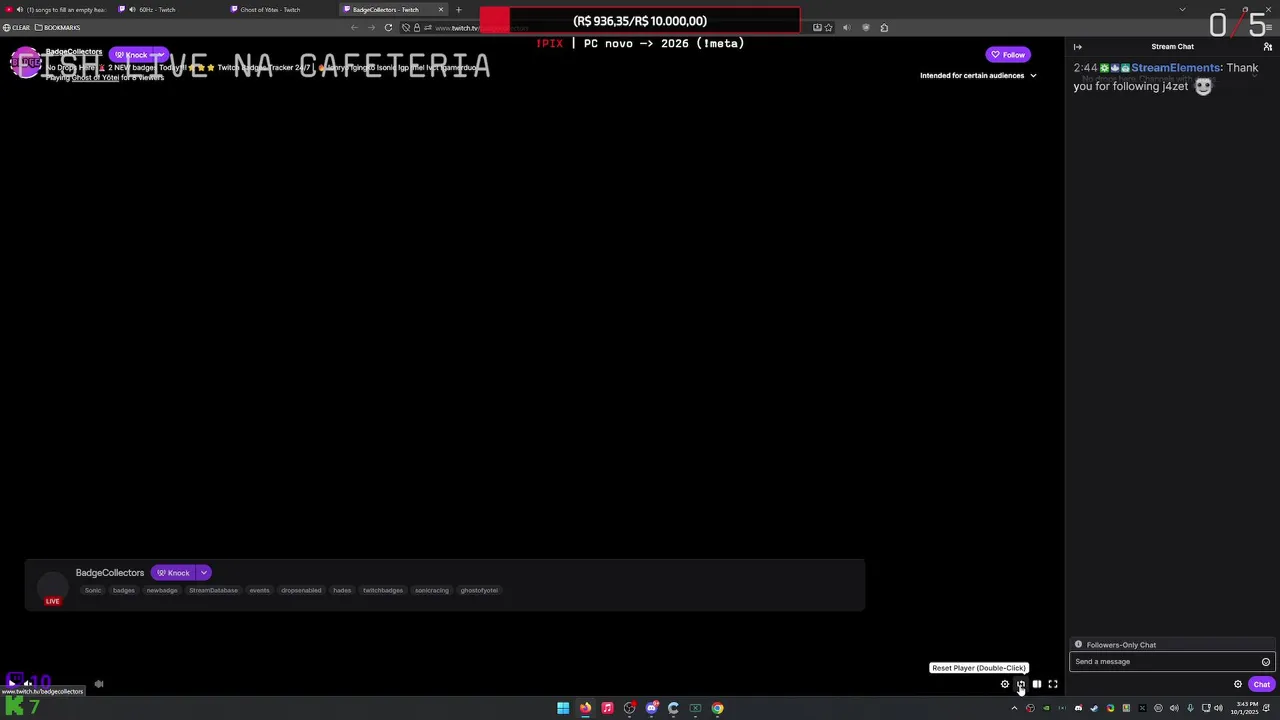This screenshot has width=1280, height=720.
Task: Select the ghostofyotei tag
Action: (479, 590)
